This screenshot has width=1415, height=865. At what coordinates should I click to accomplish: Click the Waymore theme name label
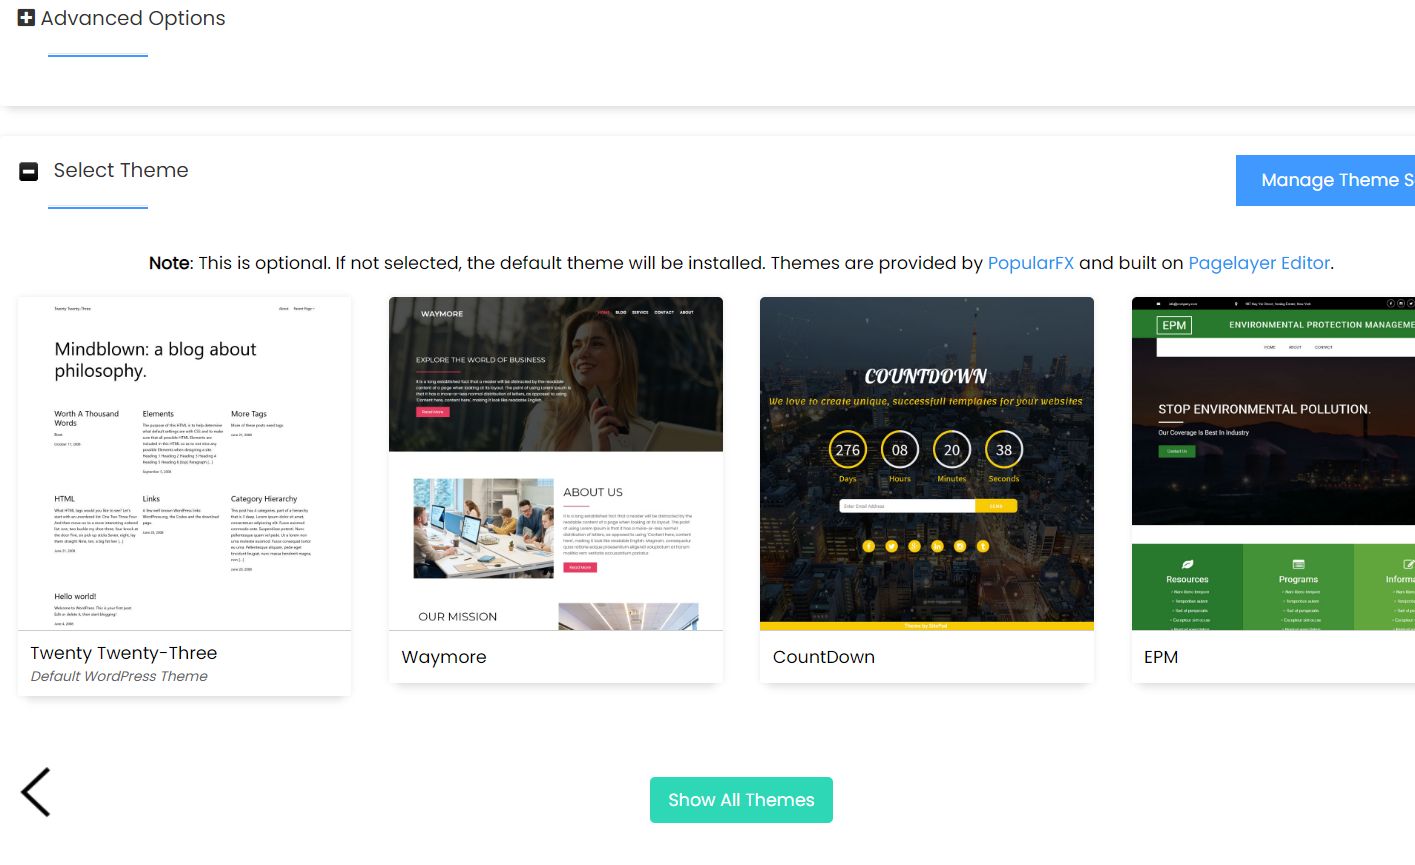[444, 657]
